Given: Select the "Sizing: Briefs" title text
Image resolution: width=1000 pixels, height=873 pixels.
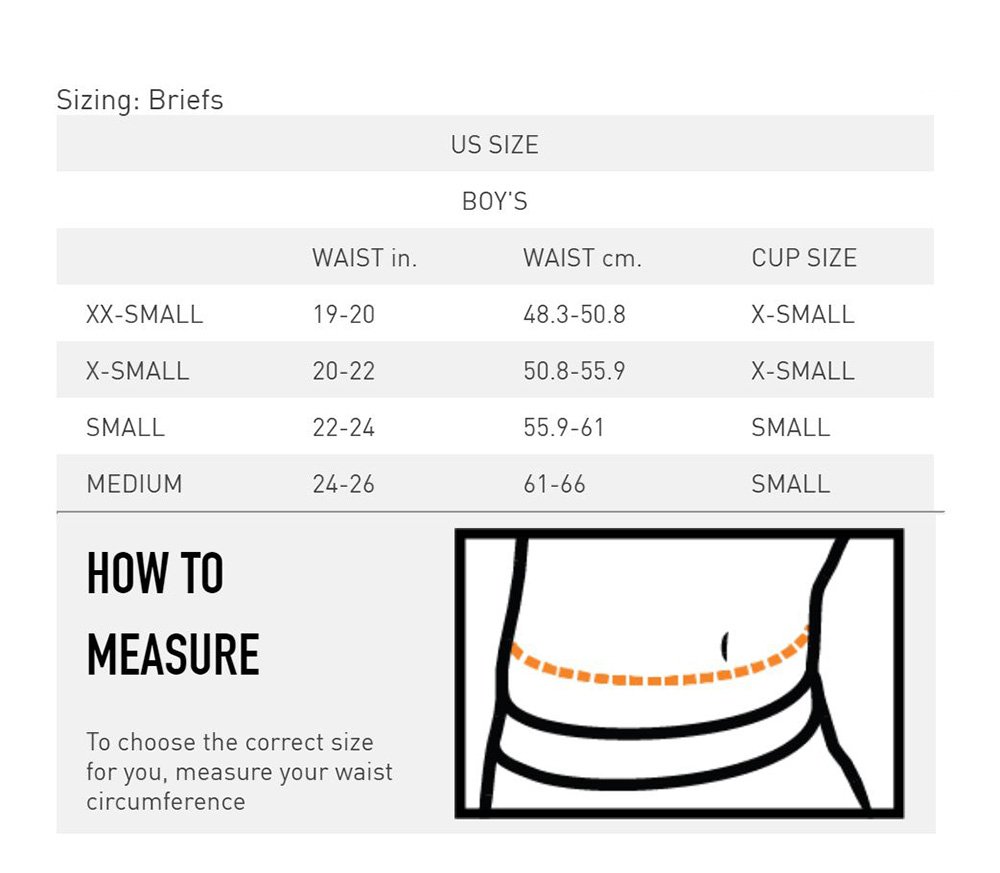Looking at the screenshot, I should coord(140,100).
